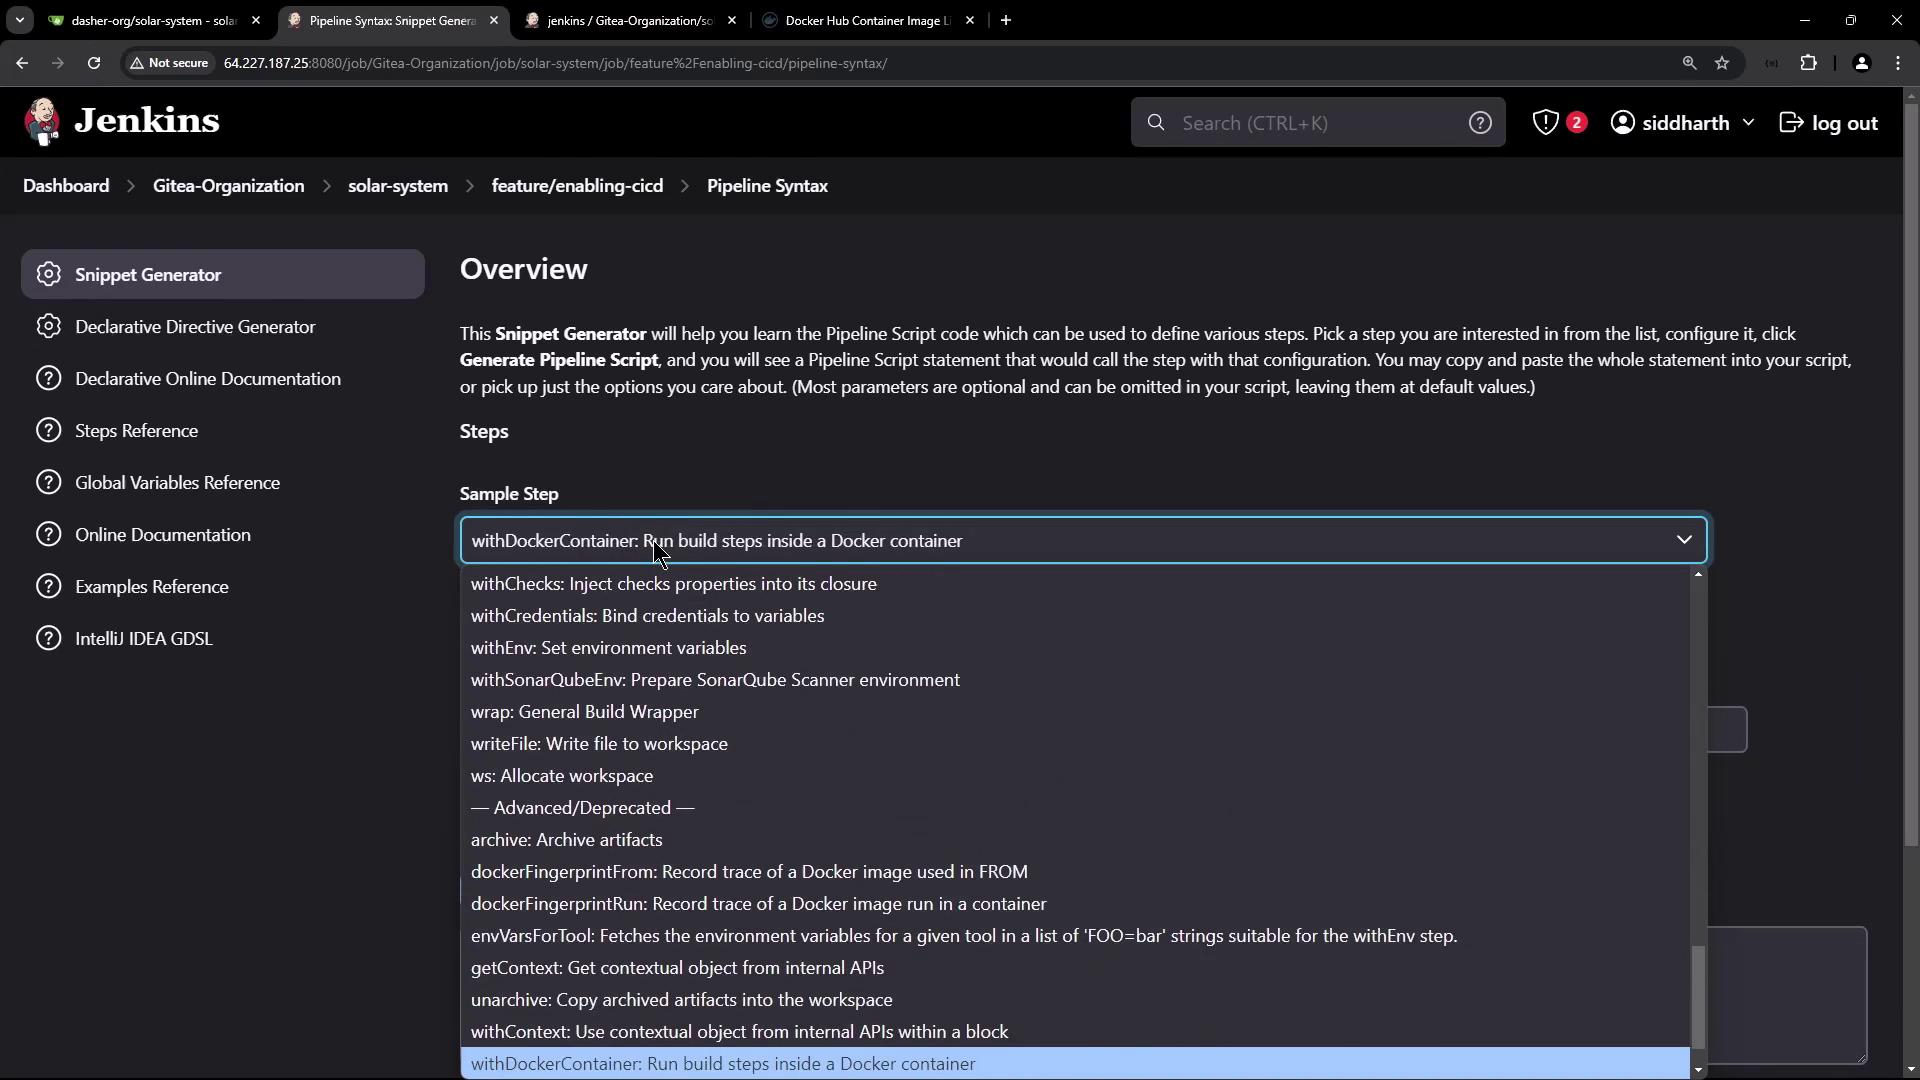Bookmark this page with star icon
The width and height of the screenshot is (1920, 1080).
click(1722, 63)
